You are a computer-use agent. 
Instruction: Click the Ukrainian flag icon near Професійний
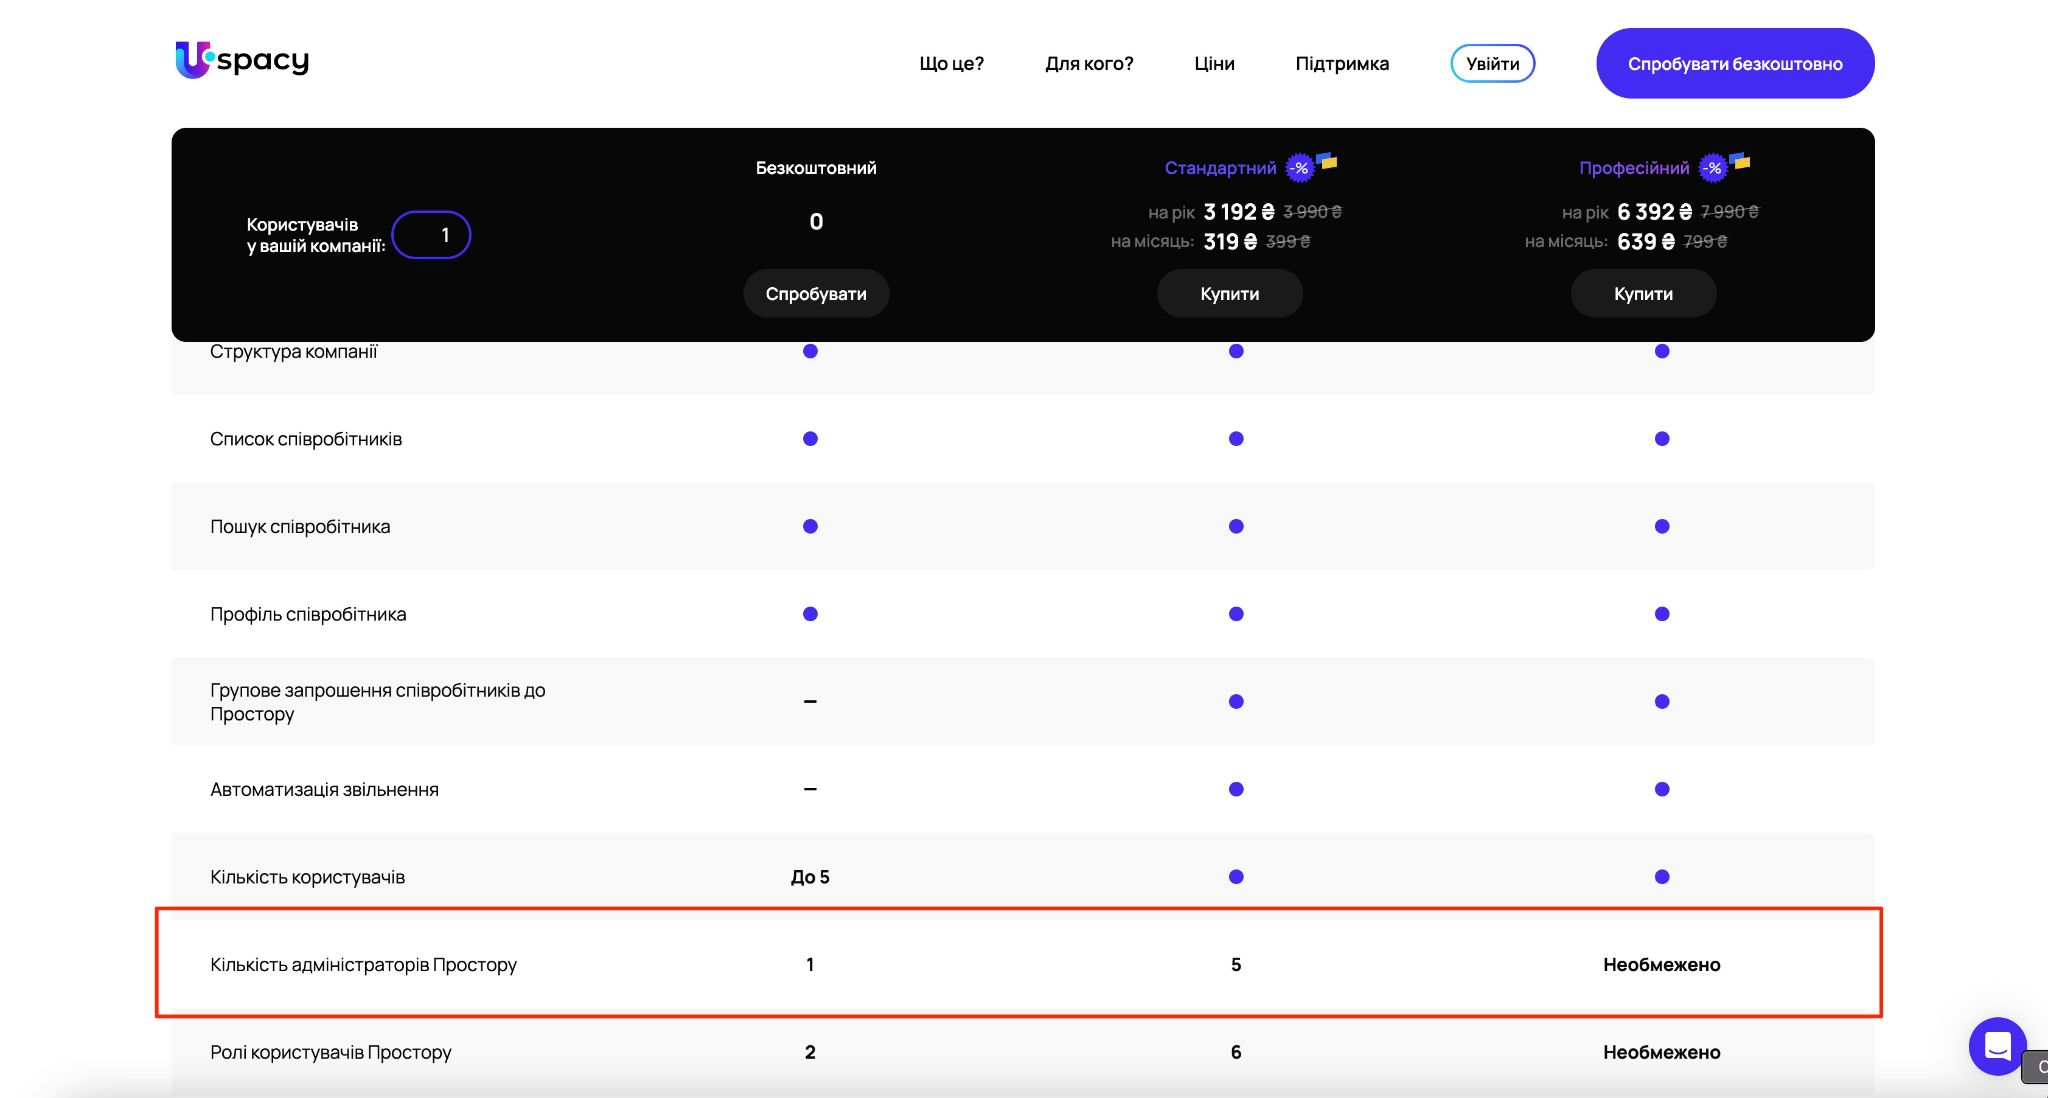pyautogui.click(x=1740, y=160)
